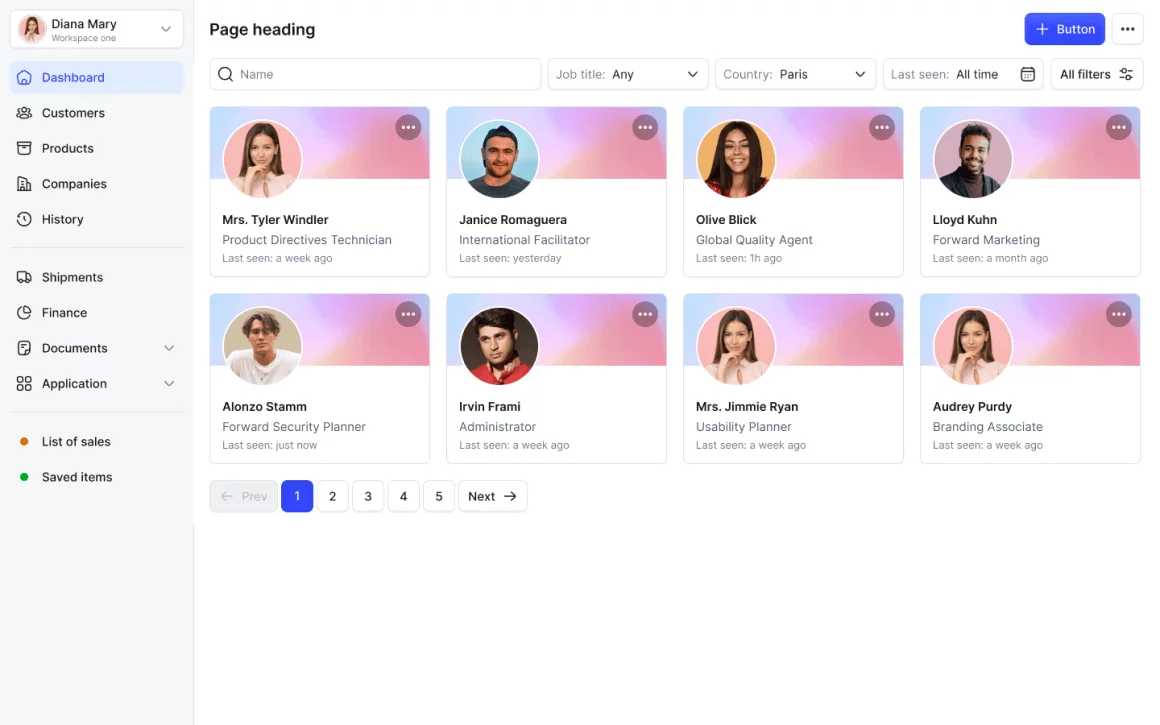Screen dimensions: 1160x725
Task: Click the more options icon on Irvin Frami's card
Action: point(645,314)
